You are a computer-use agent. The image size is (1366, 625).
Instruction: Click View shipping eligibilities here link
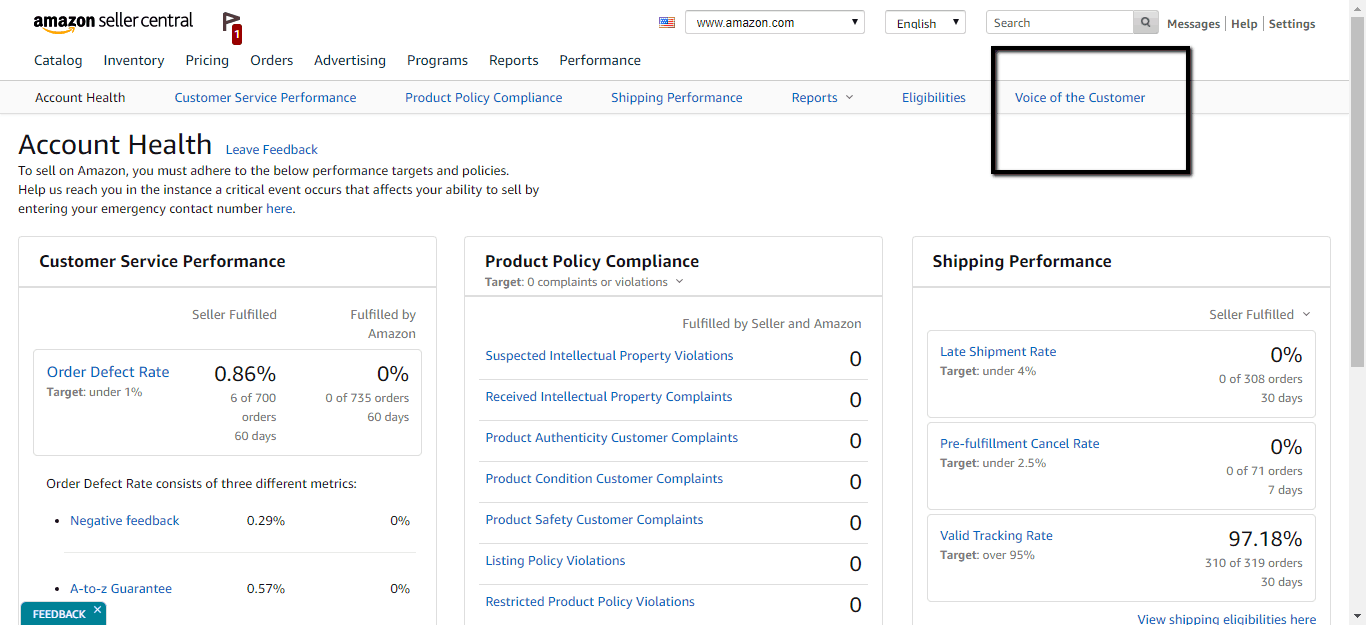[1227, 619]
